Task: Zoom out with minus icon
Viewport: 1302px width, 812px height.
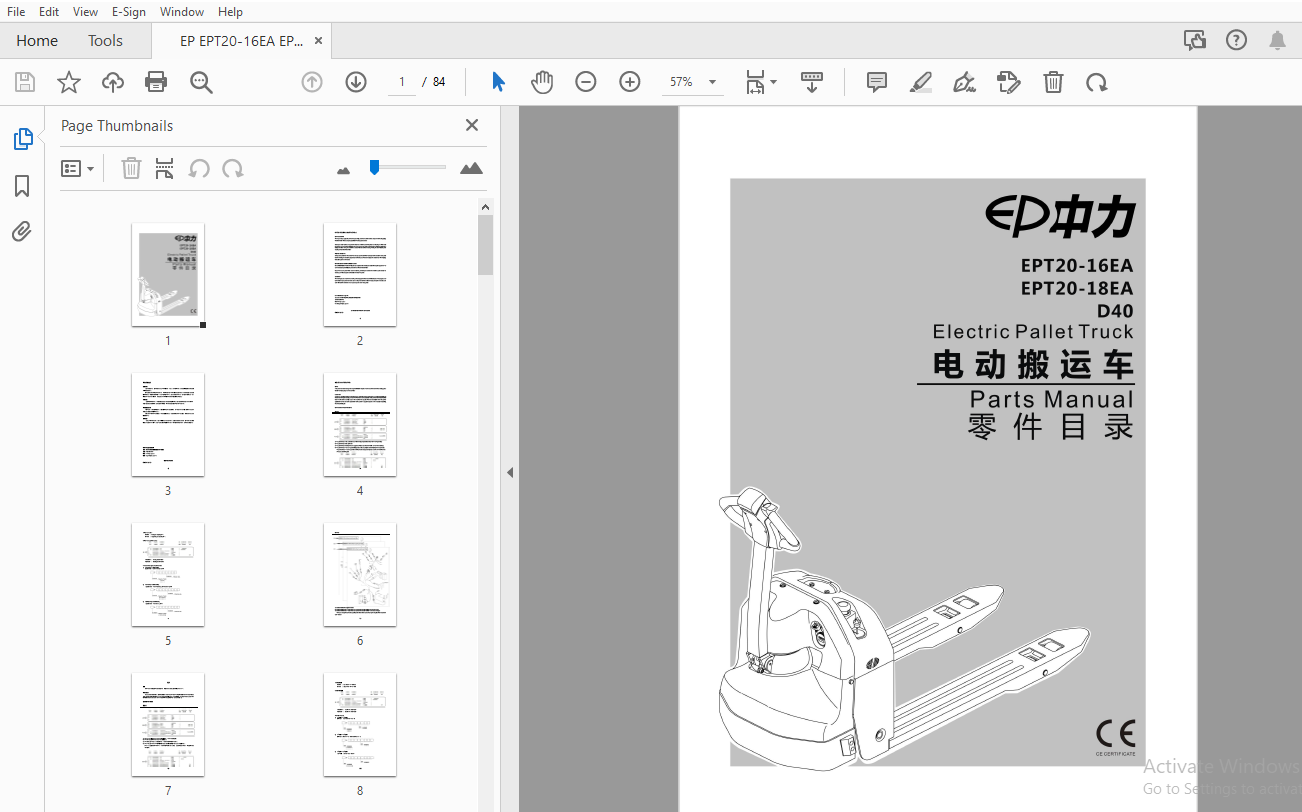Action: pyautogui.click(x=586, y=82)
